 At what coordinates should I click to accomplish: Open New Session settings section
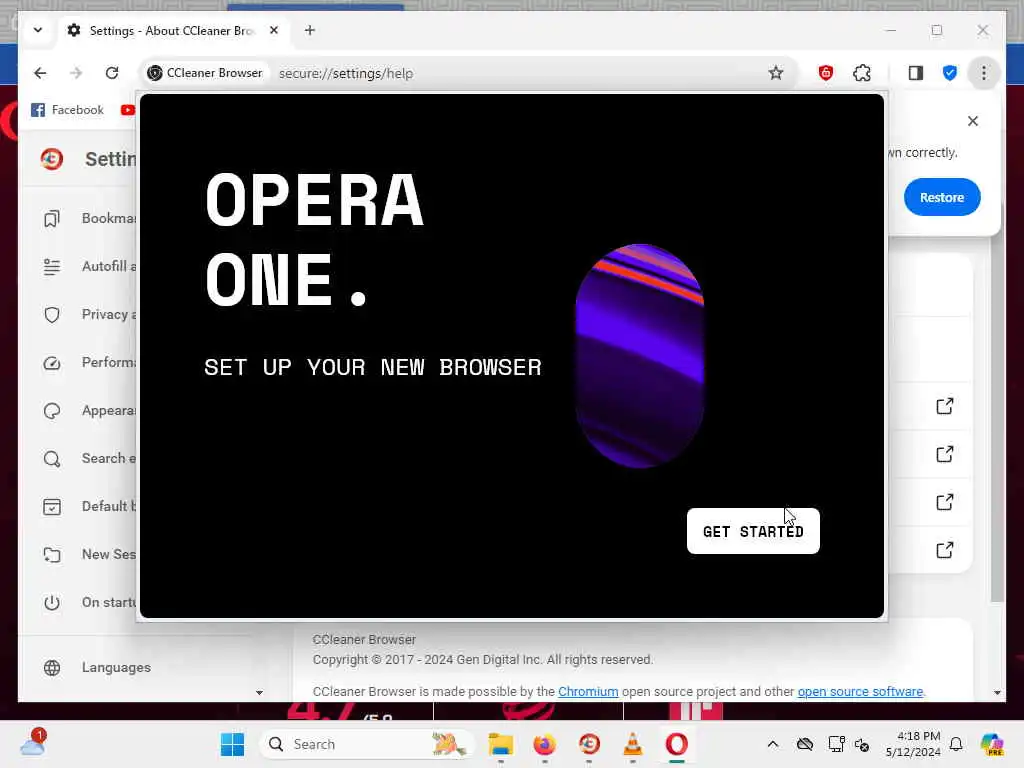(90, 554)
